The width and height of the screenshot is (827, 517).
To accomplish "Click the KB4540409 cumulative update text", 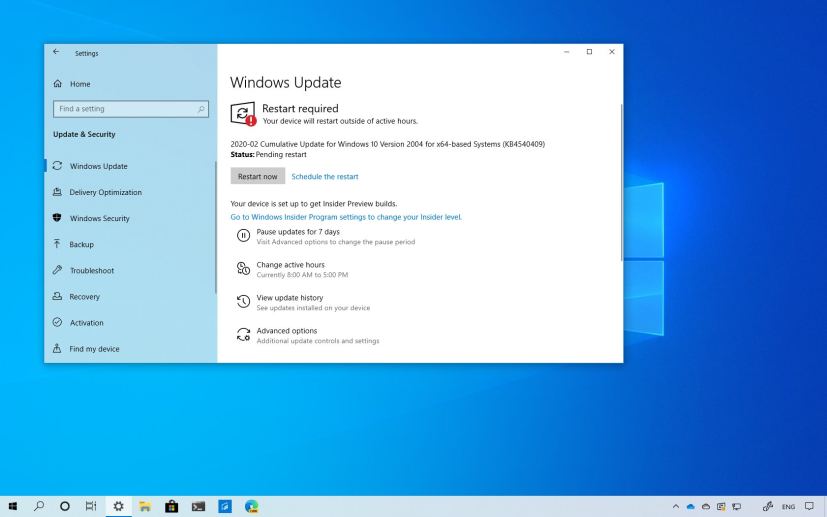I will (x=388, y=144).
